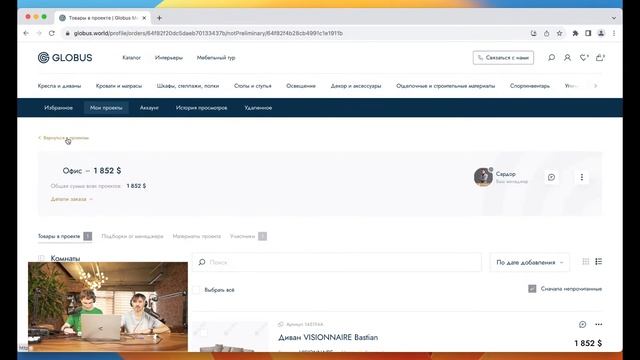Toggle the checkbox next to Комнаты

(x=41, y=258)
